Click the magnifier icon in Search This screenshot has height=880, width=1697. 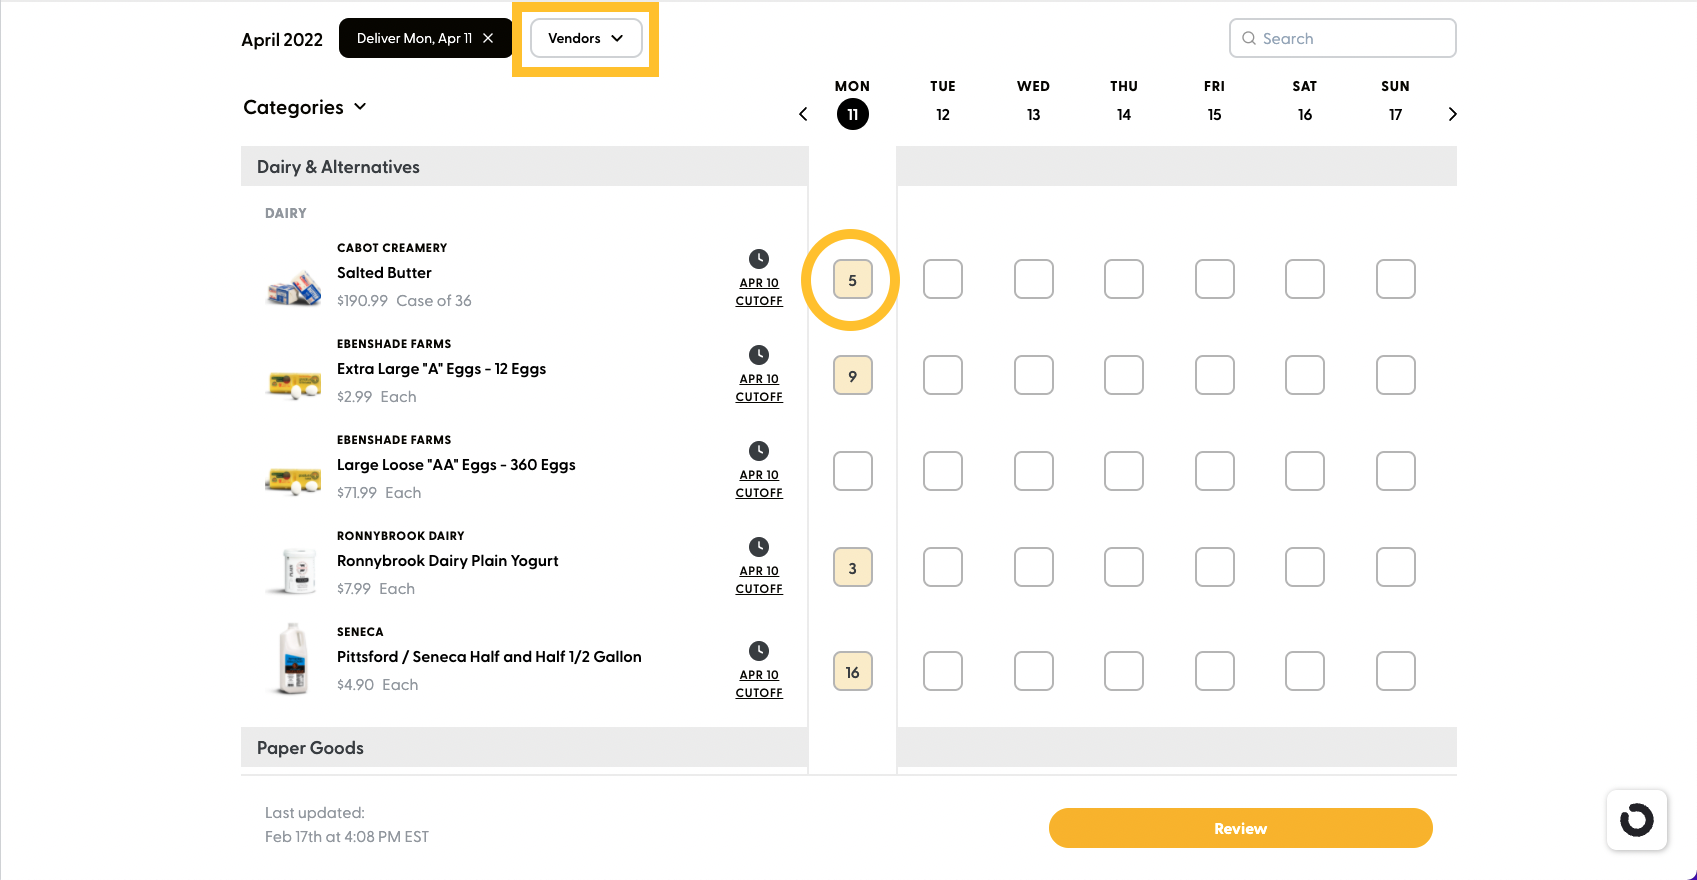tap(1249, 38)
